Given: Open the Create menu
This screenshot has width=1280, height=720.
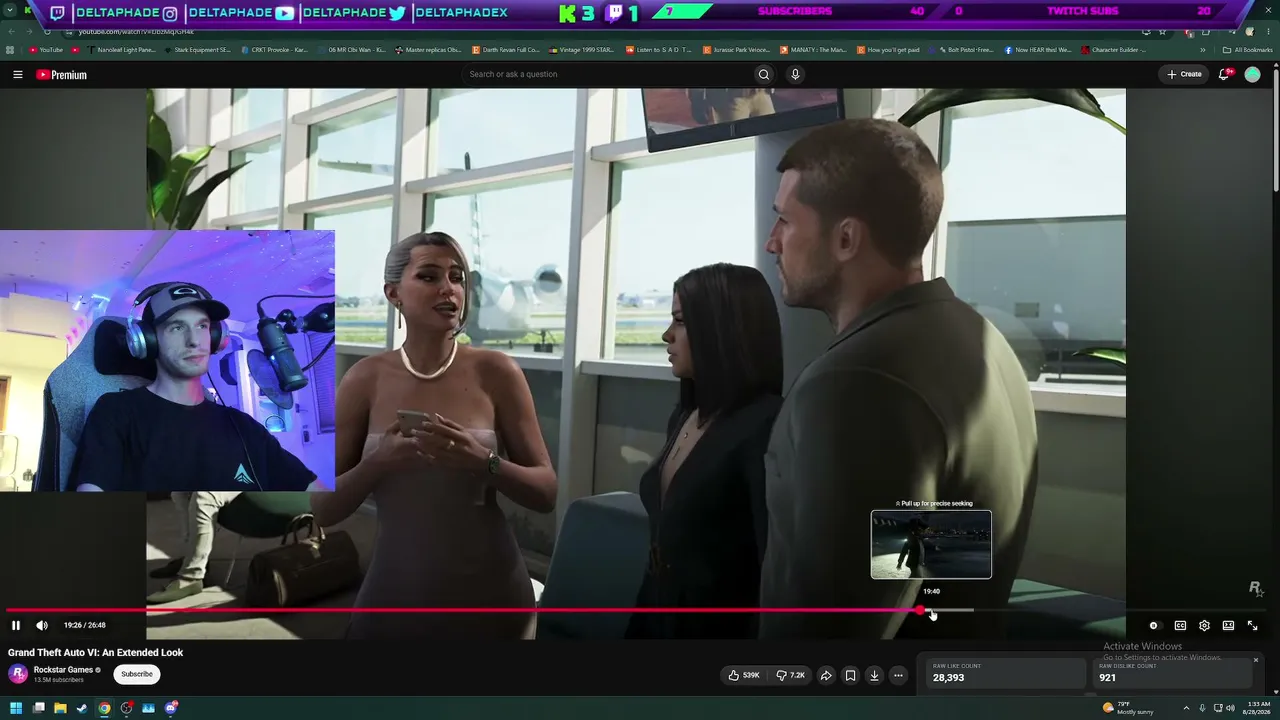Looking at the screenshot, I should pos(1184,74).
